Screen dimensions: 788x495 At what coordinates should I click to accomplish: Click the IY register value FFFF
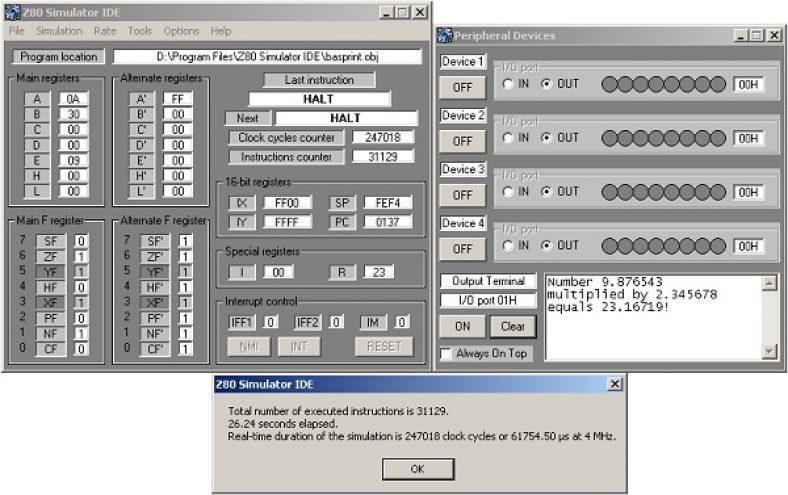point(287,222)
